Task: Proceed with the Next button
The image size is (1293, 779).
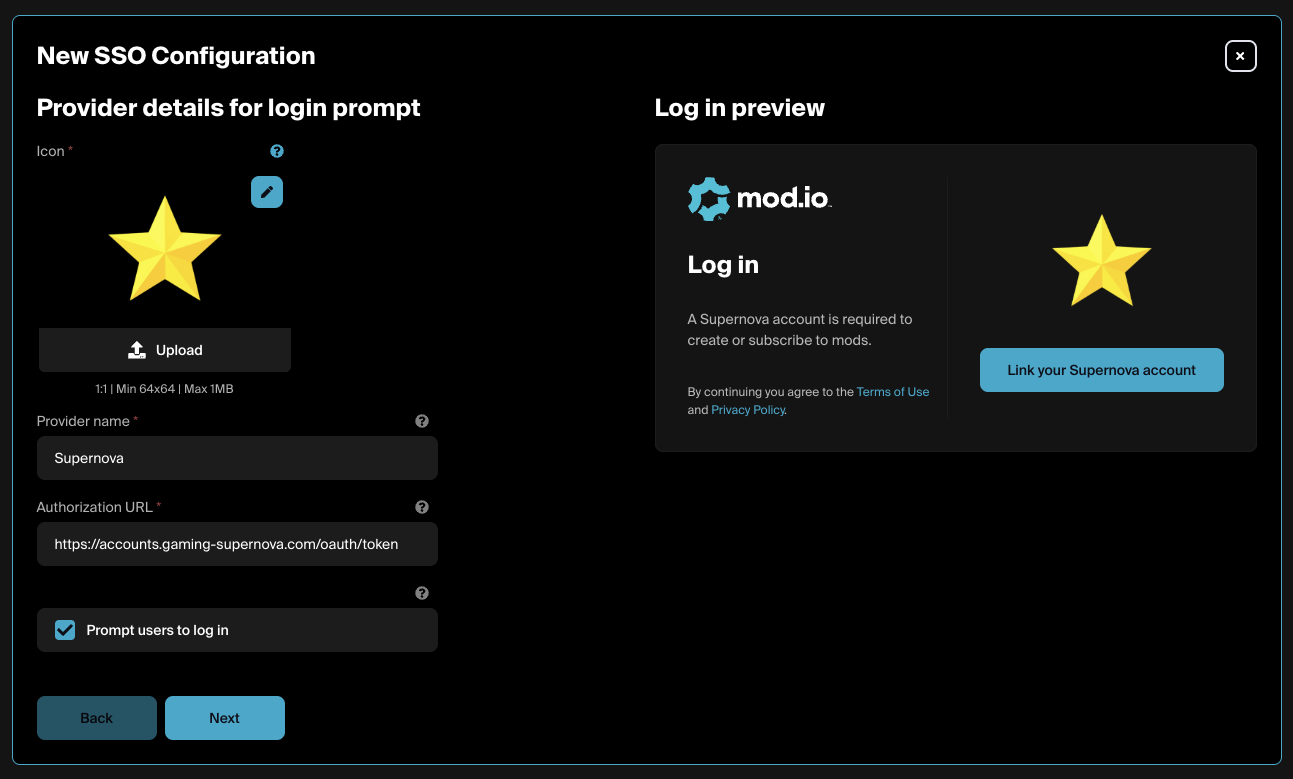Action: (x=225, y=718)
